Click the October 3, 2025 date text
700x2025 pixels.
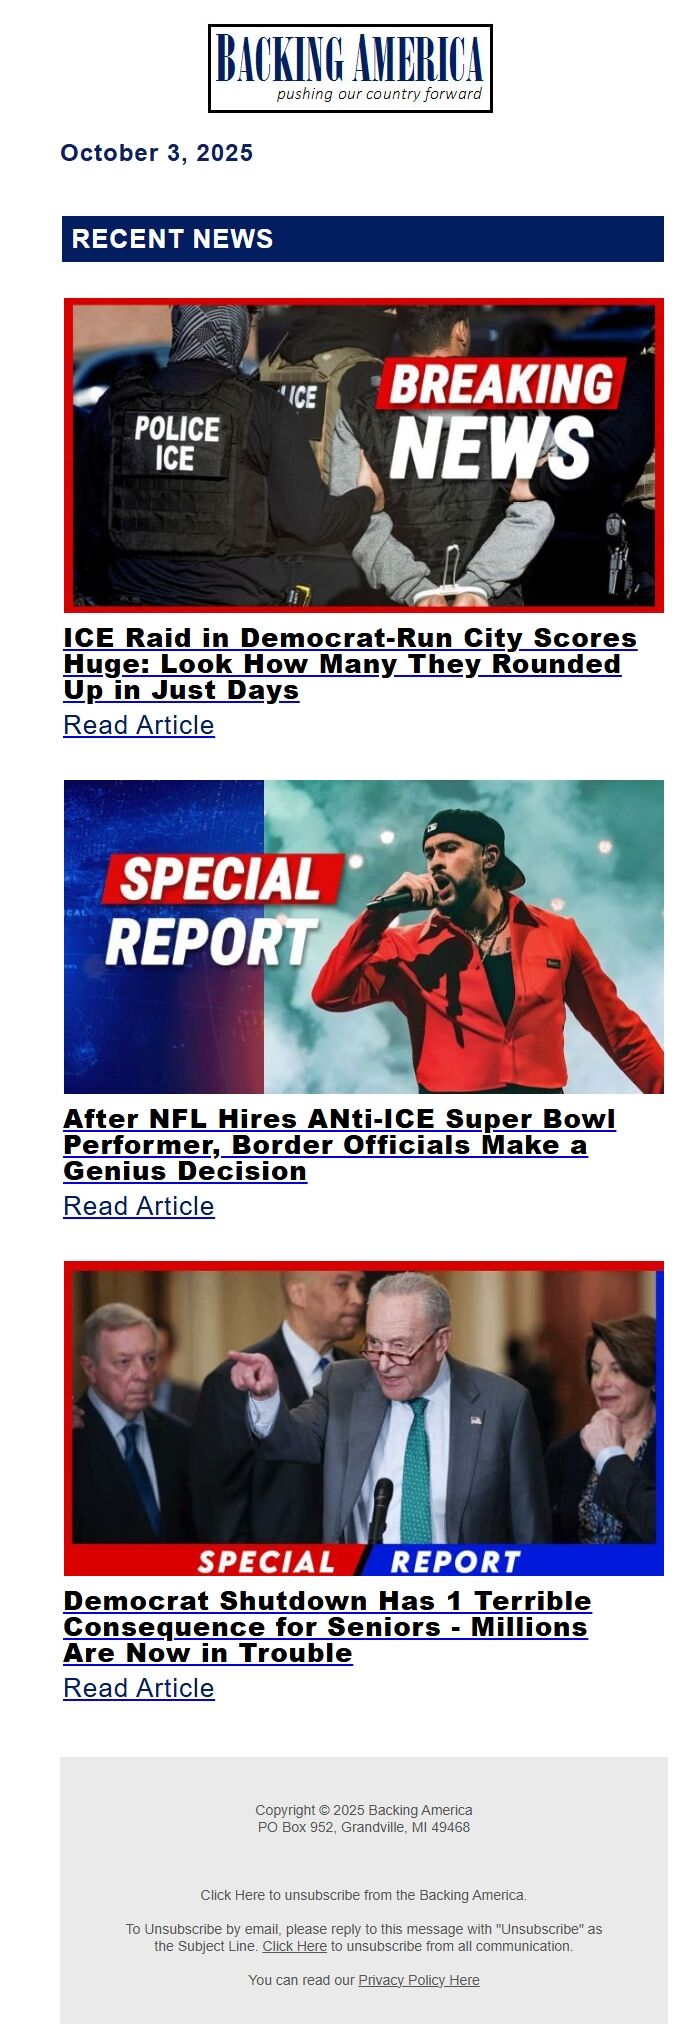point(157,153)
